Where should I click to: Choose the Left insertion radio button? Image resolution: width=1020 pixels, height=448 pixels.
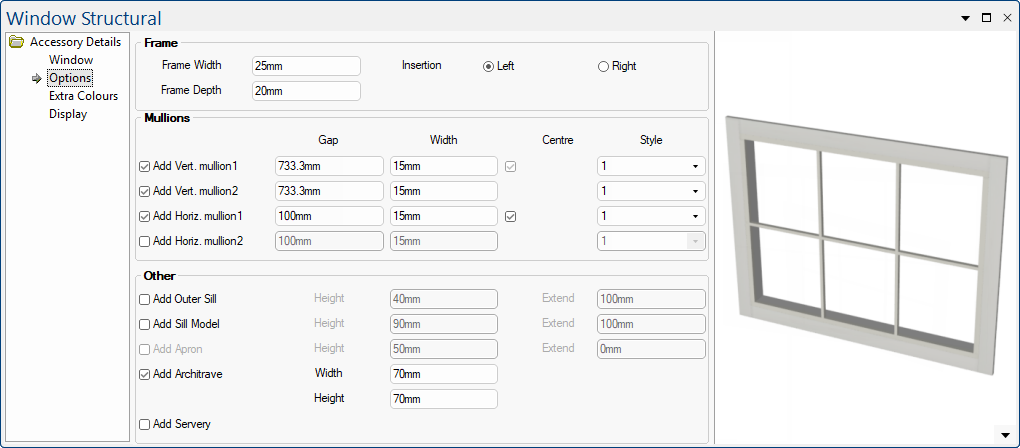(x=488, y=67)
